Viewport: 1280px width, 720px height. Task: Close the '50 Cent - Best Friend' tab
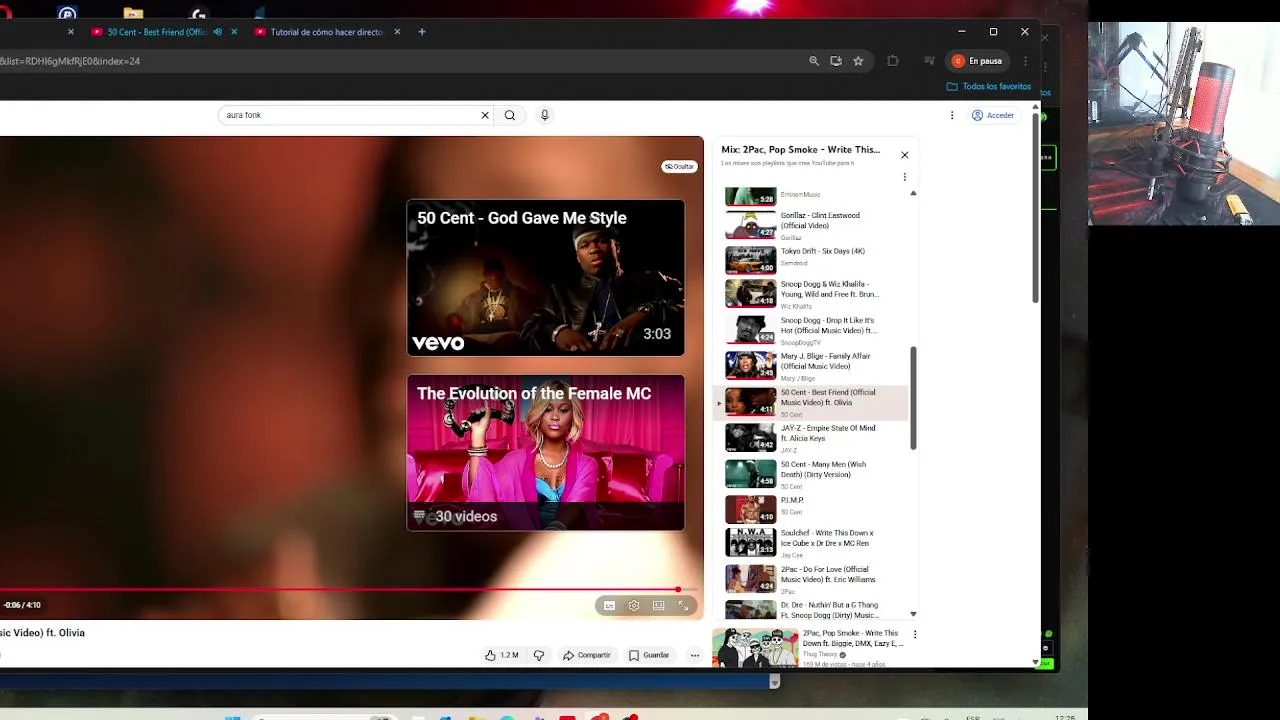(x=234, y=32)
